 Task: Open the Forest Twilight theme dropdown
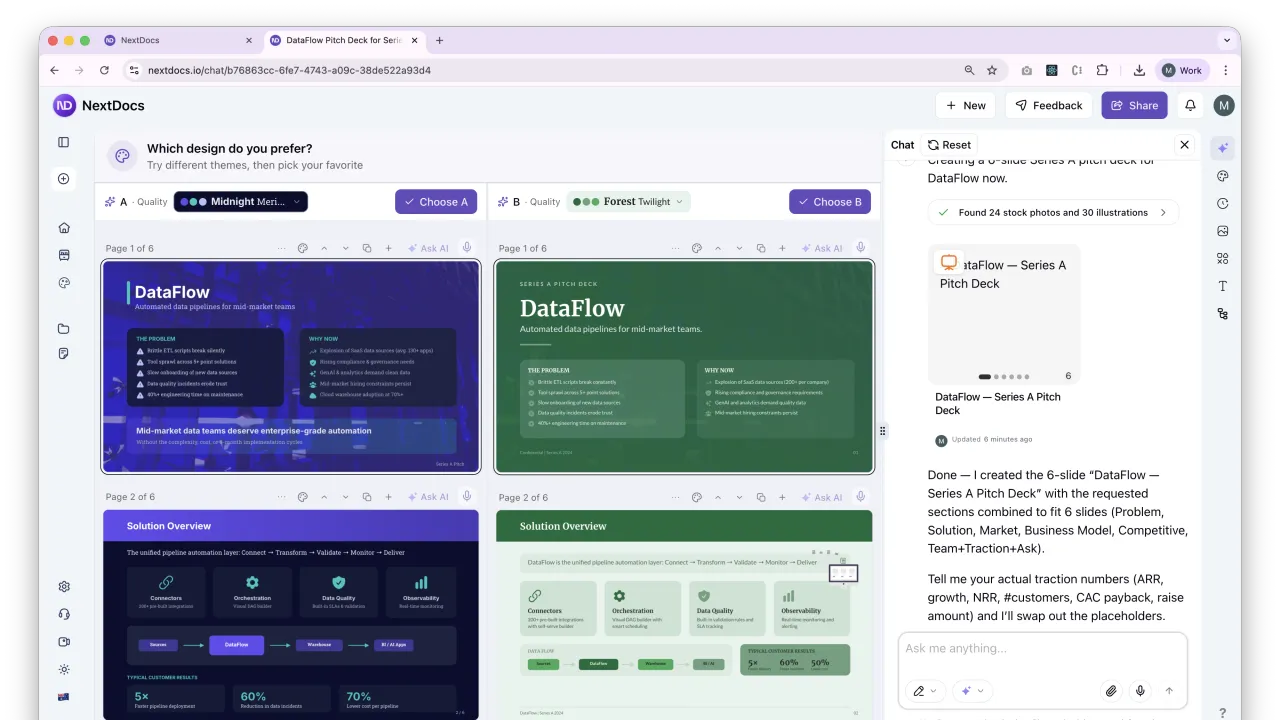pos(628,202)
